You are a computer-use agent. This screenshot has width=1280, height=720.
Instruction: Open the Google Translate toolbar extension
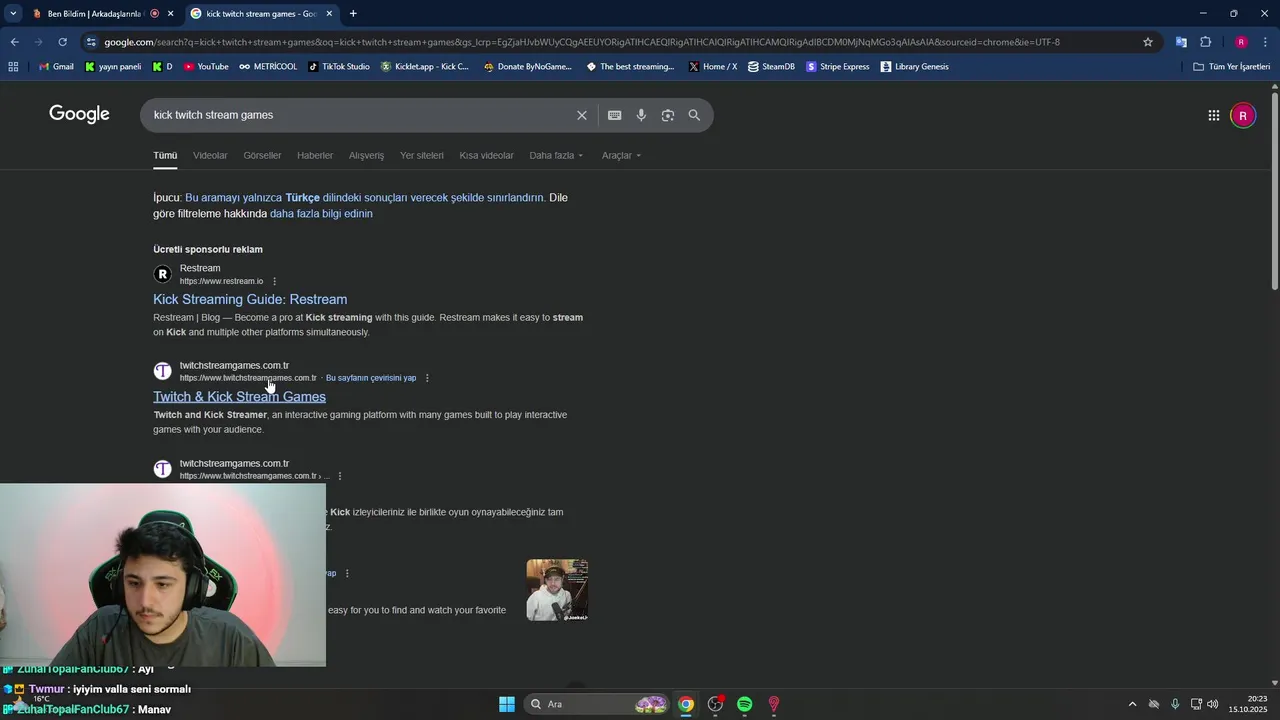(1181, 42)
